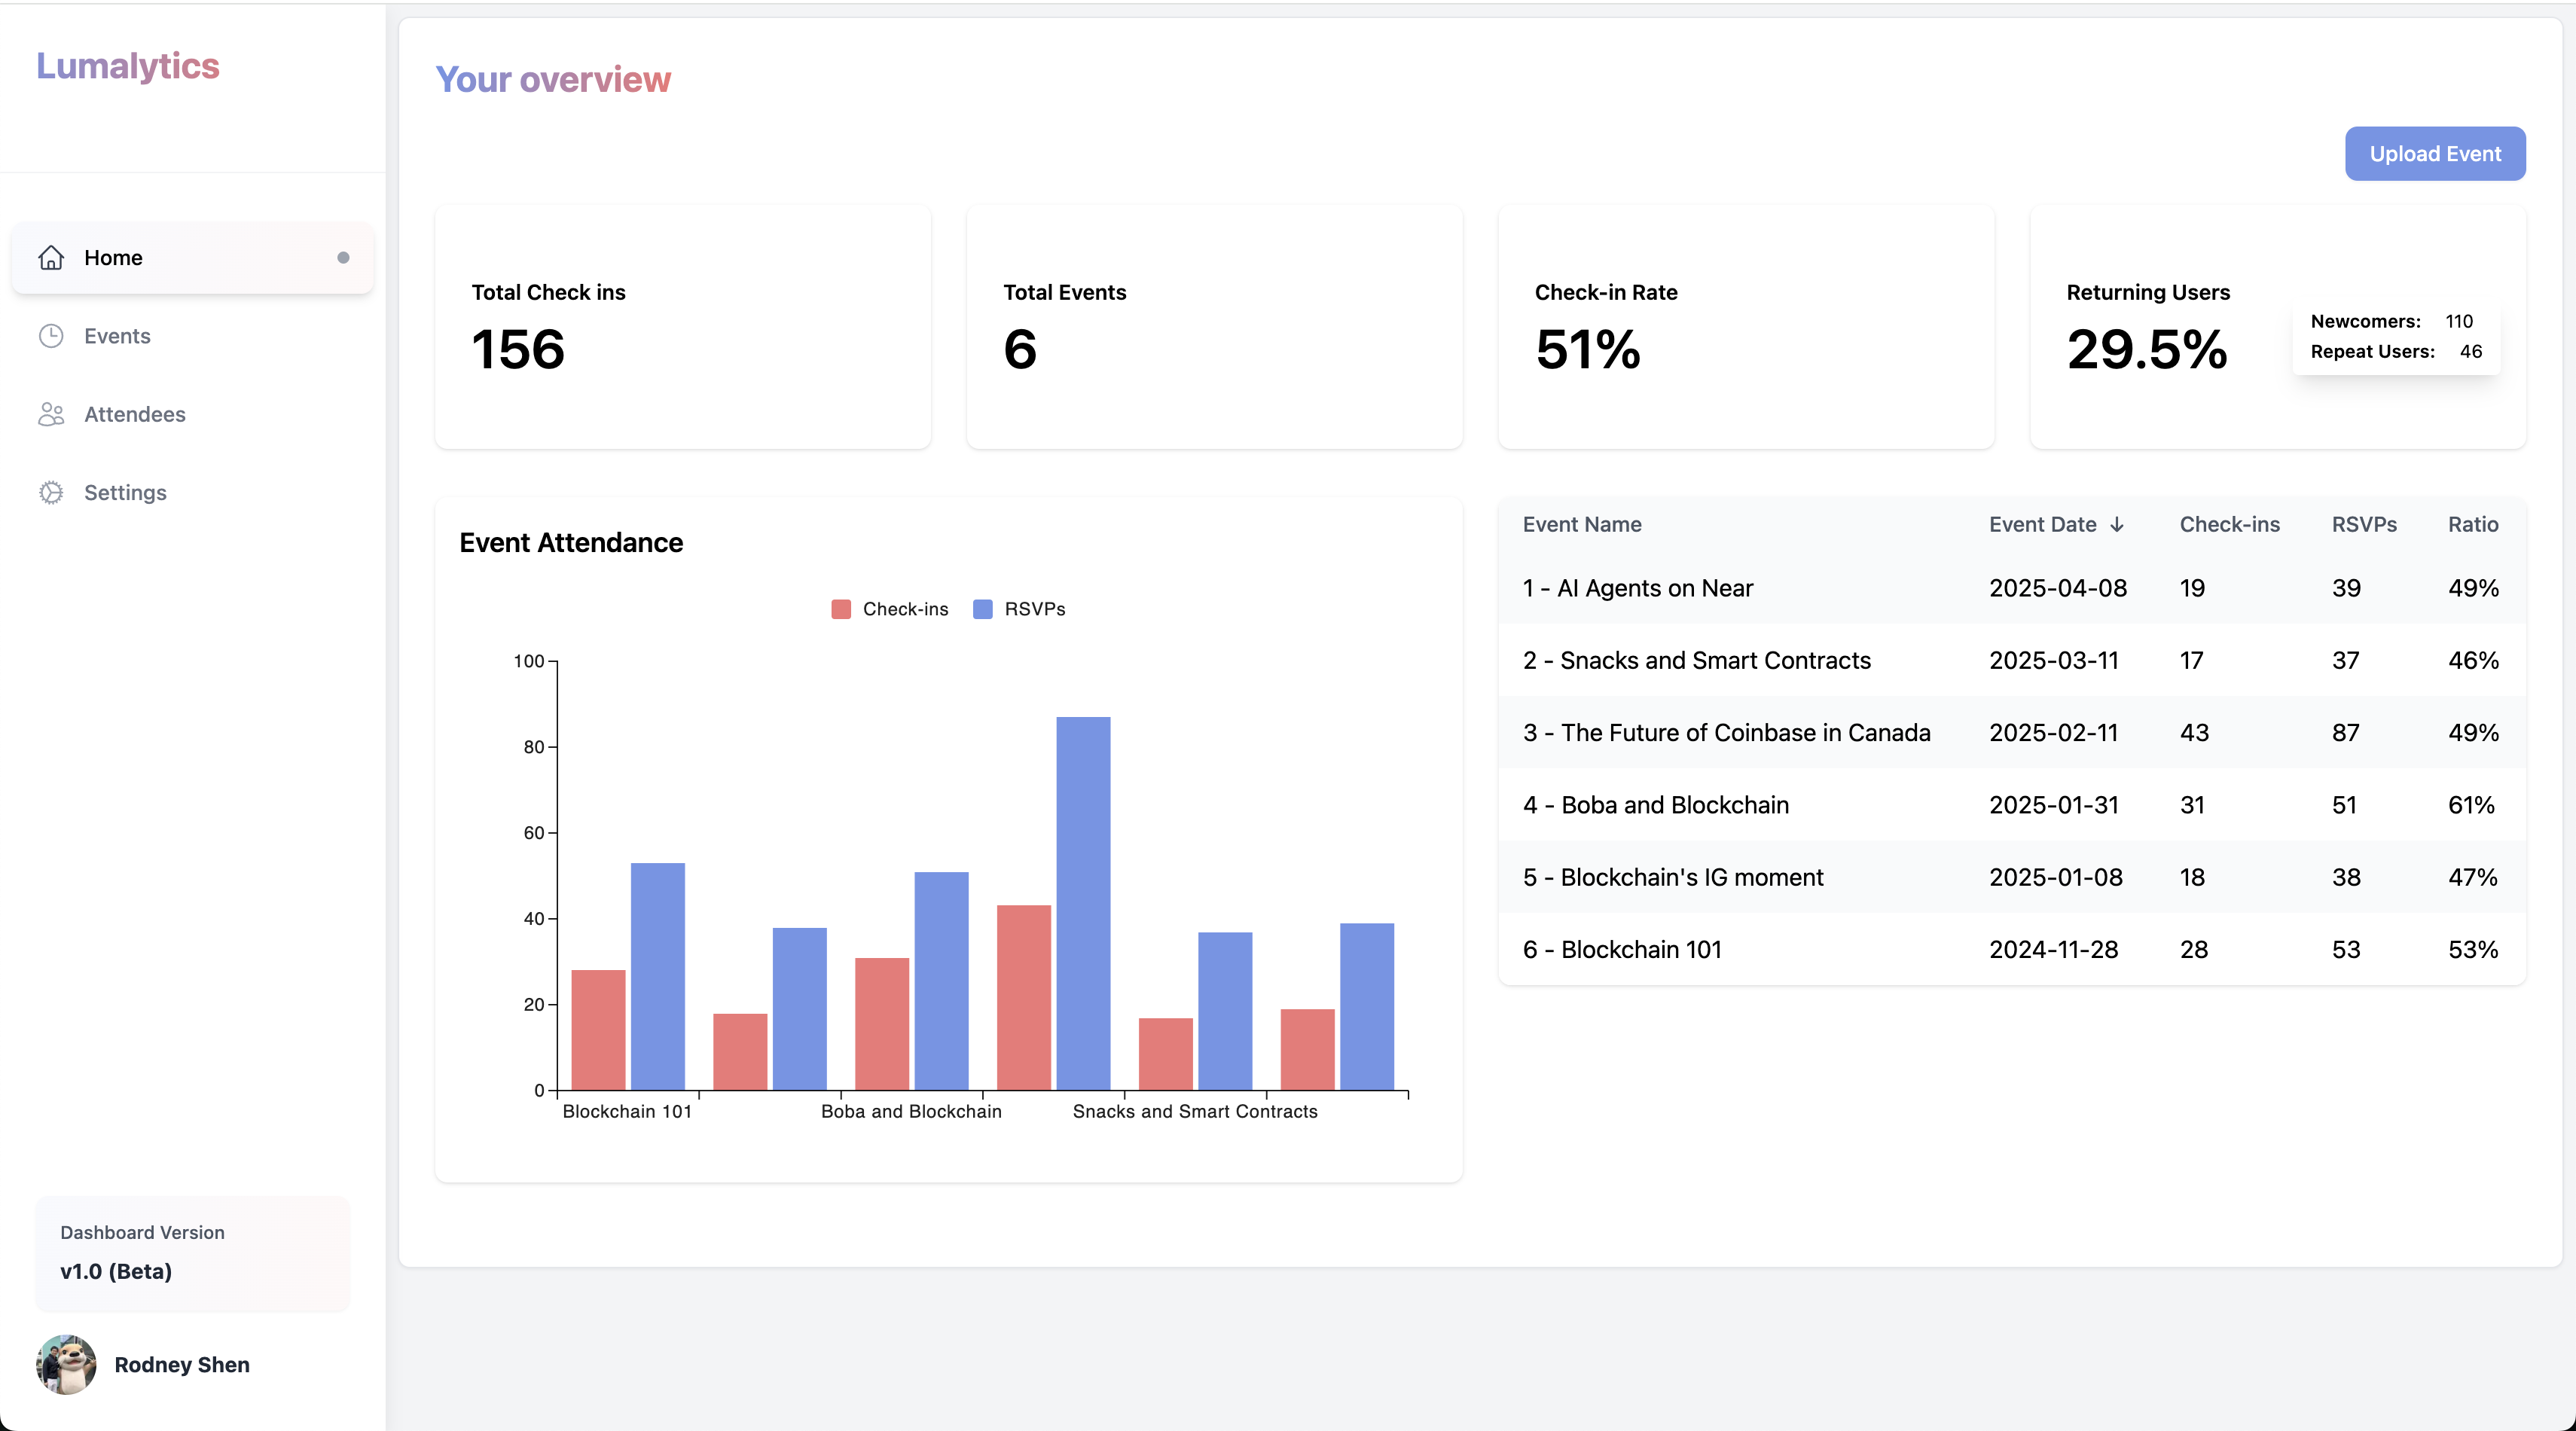Click the Event Attendance chart title

click(571, 543)
